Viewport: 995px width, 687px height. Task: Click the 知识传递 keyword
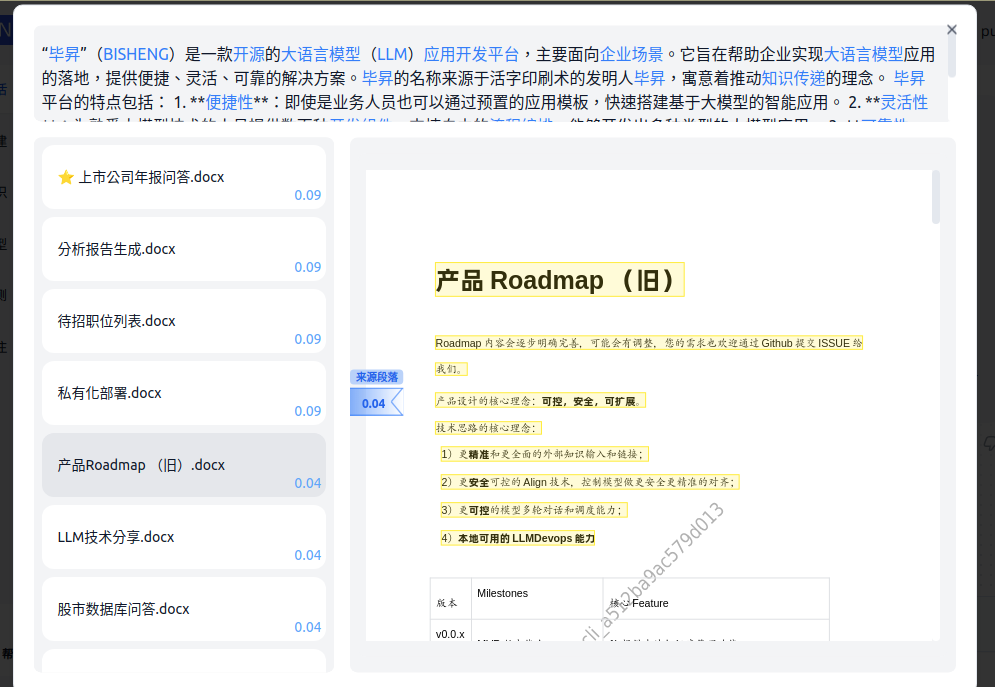tap(793, 79)
